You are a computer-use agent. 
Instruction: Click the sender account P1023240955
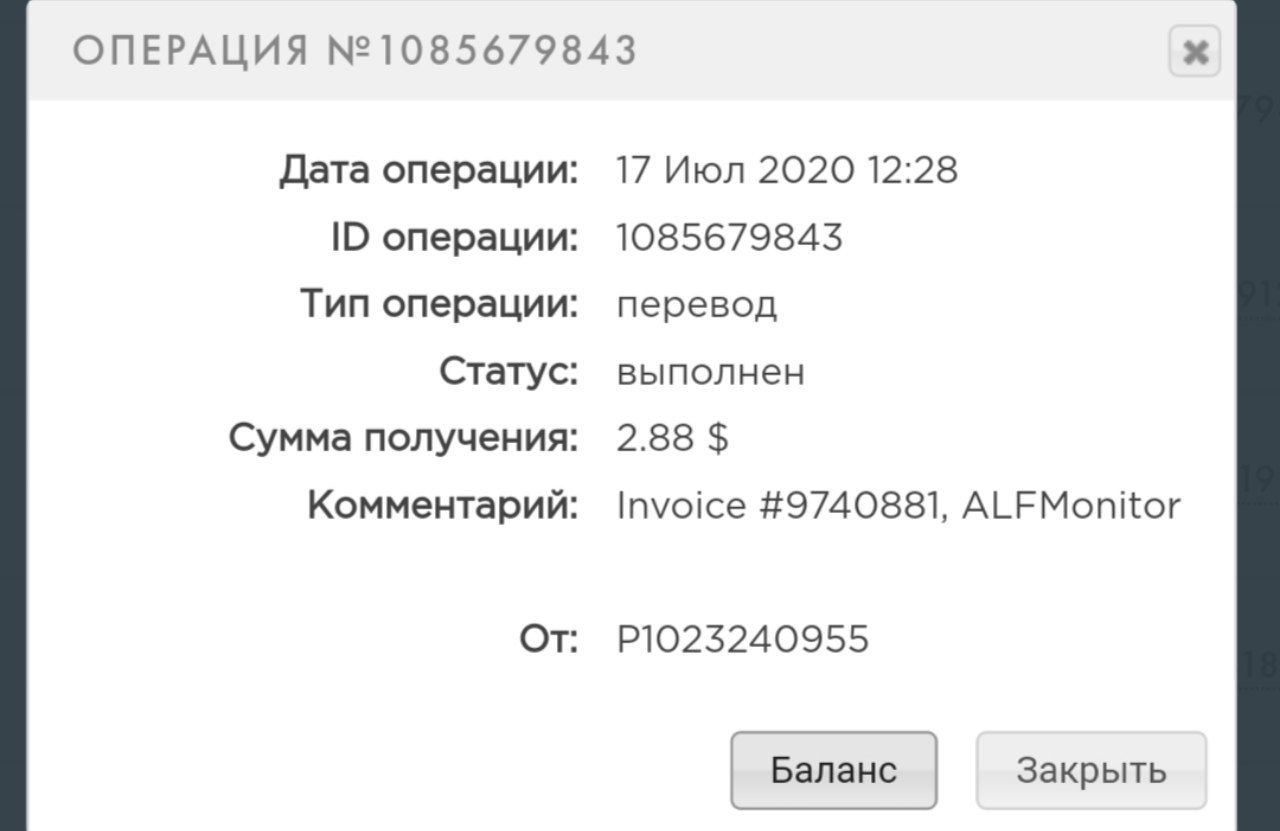coord(743,639)
